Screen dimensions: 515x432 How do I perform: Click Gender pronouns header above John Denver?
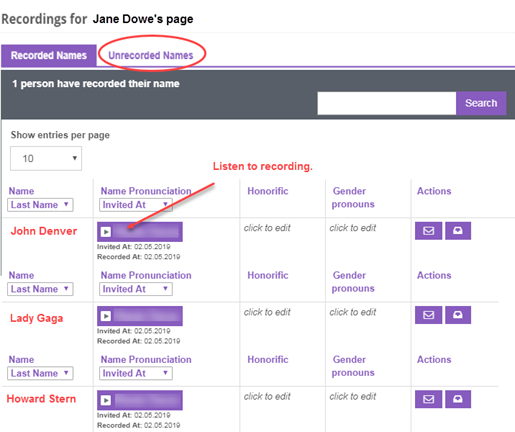353,197
